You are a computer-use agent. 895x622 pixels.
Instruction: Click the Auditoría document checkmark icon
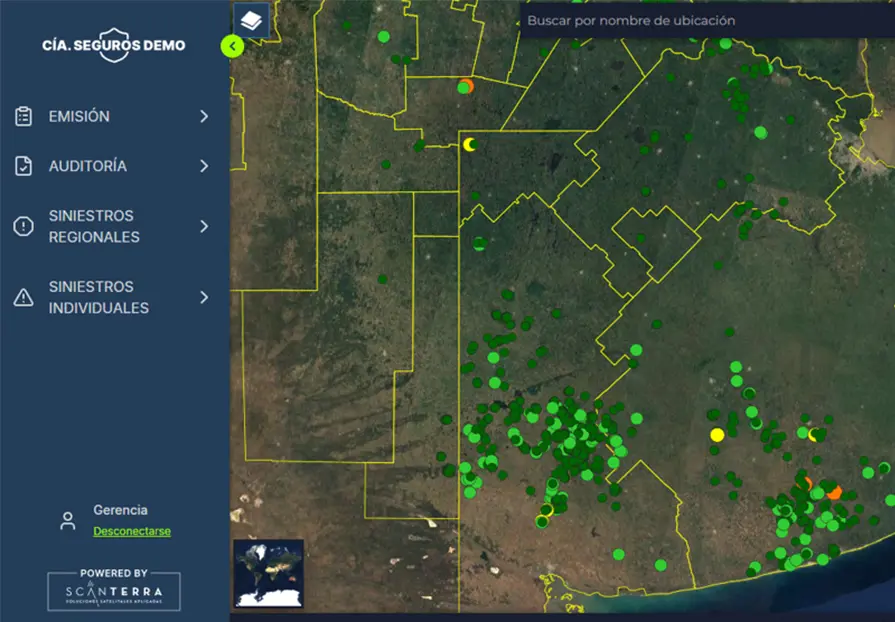(24, 166)
